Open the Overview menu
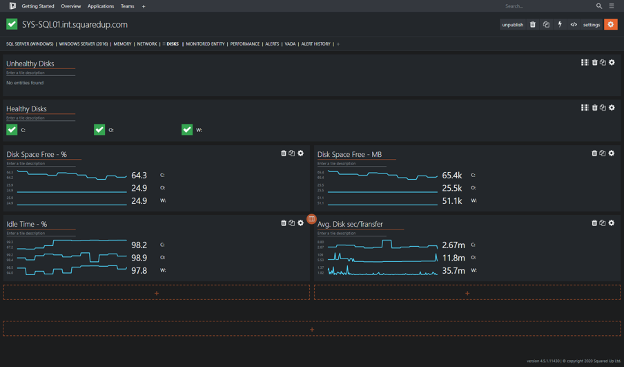This screenshot has height=368, width=624. tap(71, 6)
